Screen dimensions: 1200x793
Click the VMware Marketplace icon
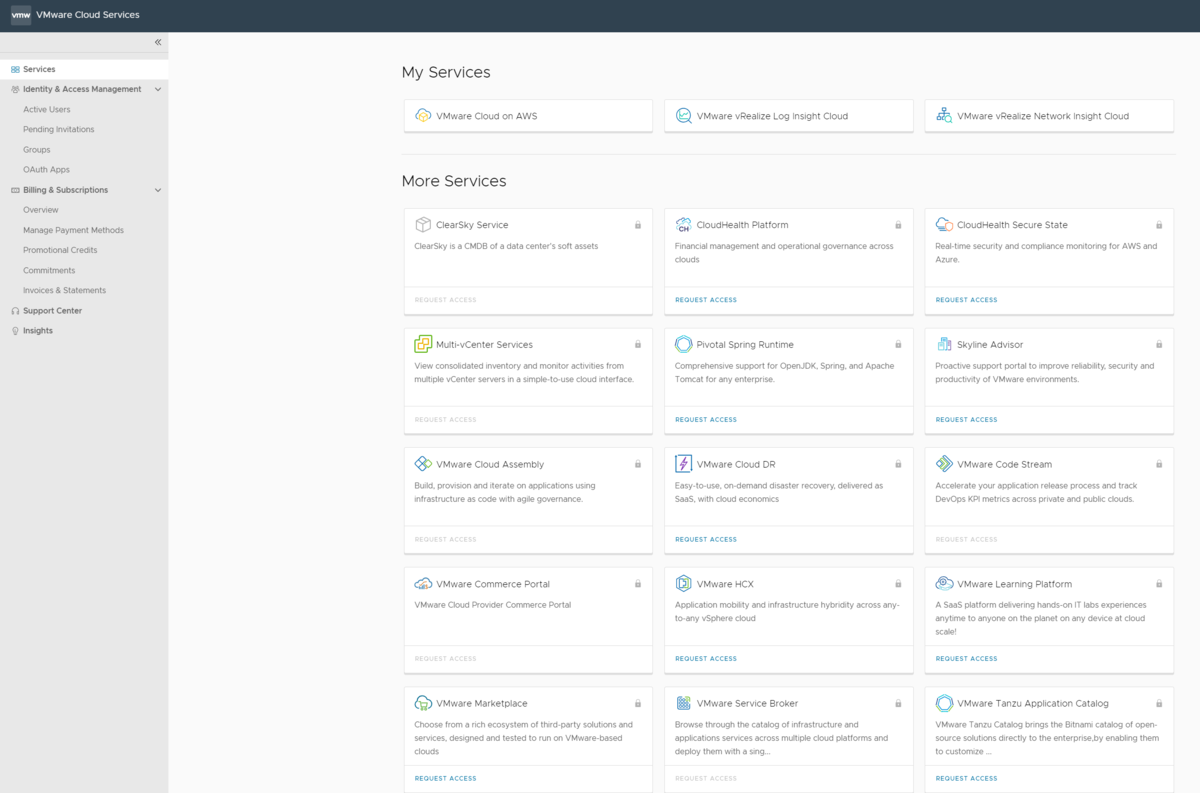(x=423, y=703)
